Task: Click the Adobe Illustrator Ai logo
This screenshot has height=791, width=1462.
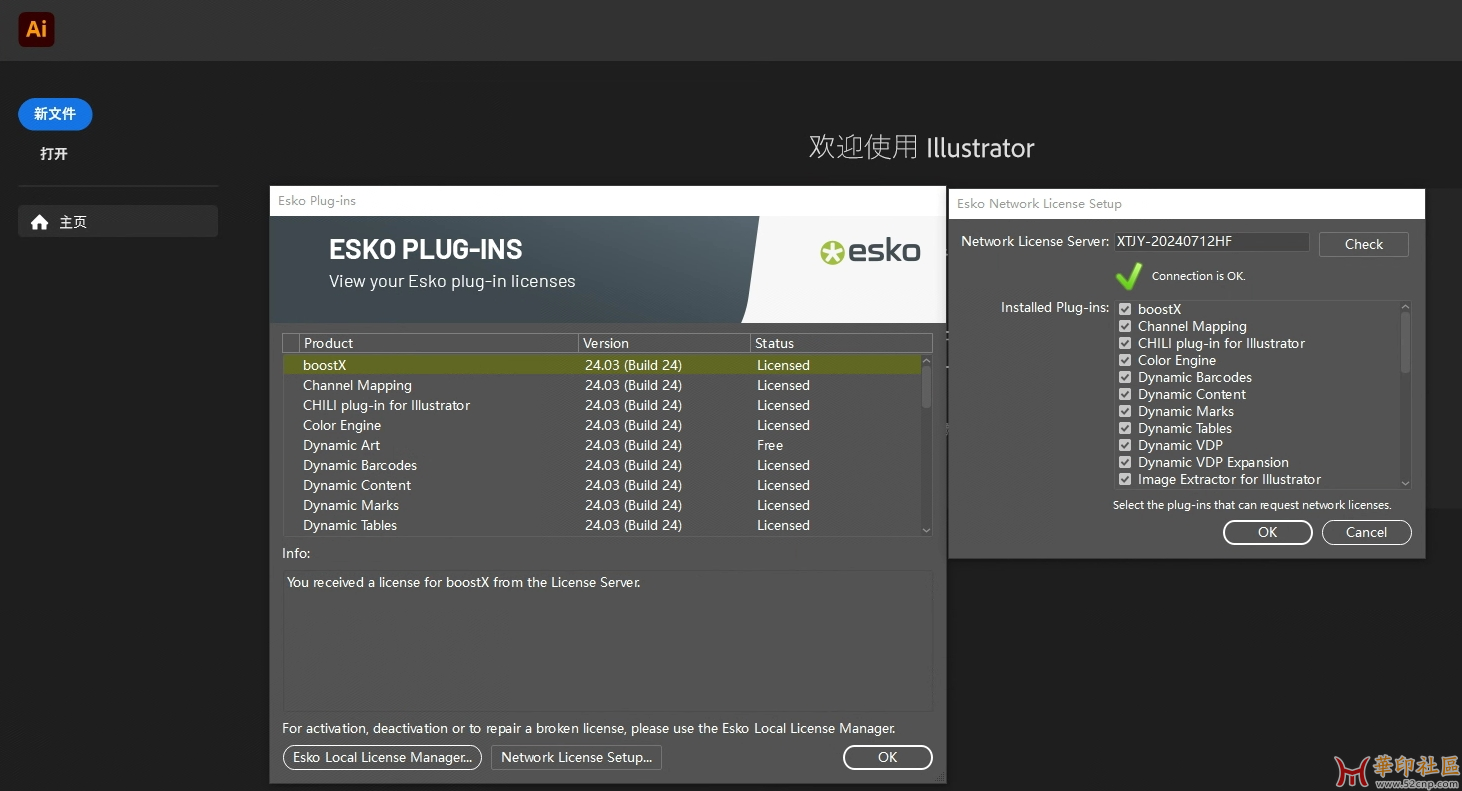Action: tap(37, 30)
